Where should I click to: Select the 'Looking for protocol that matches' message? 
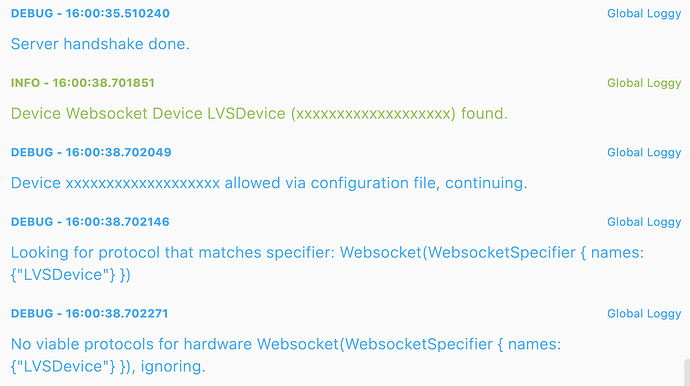[x=327, y=264]
